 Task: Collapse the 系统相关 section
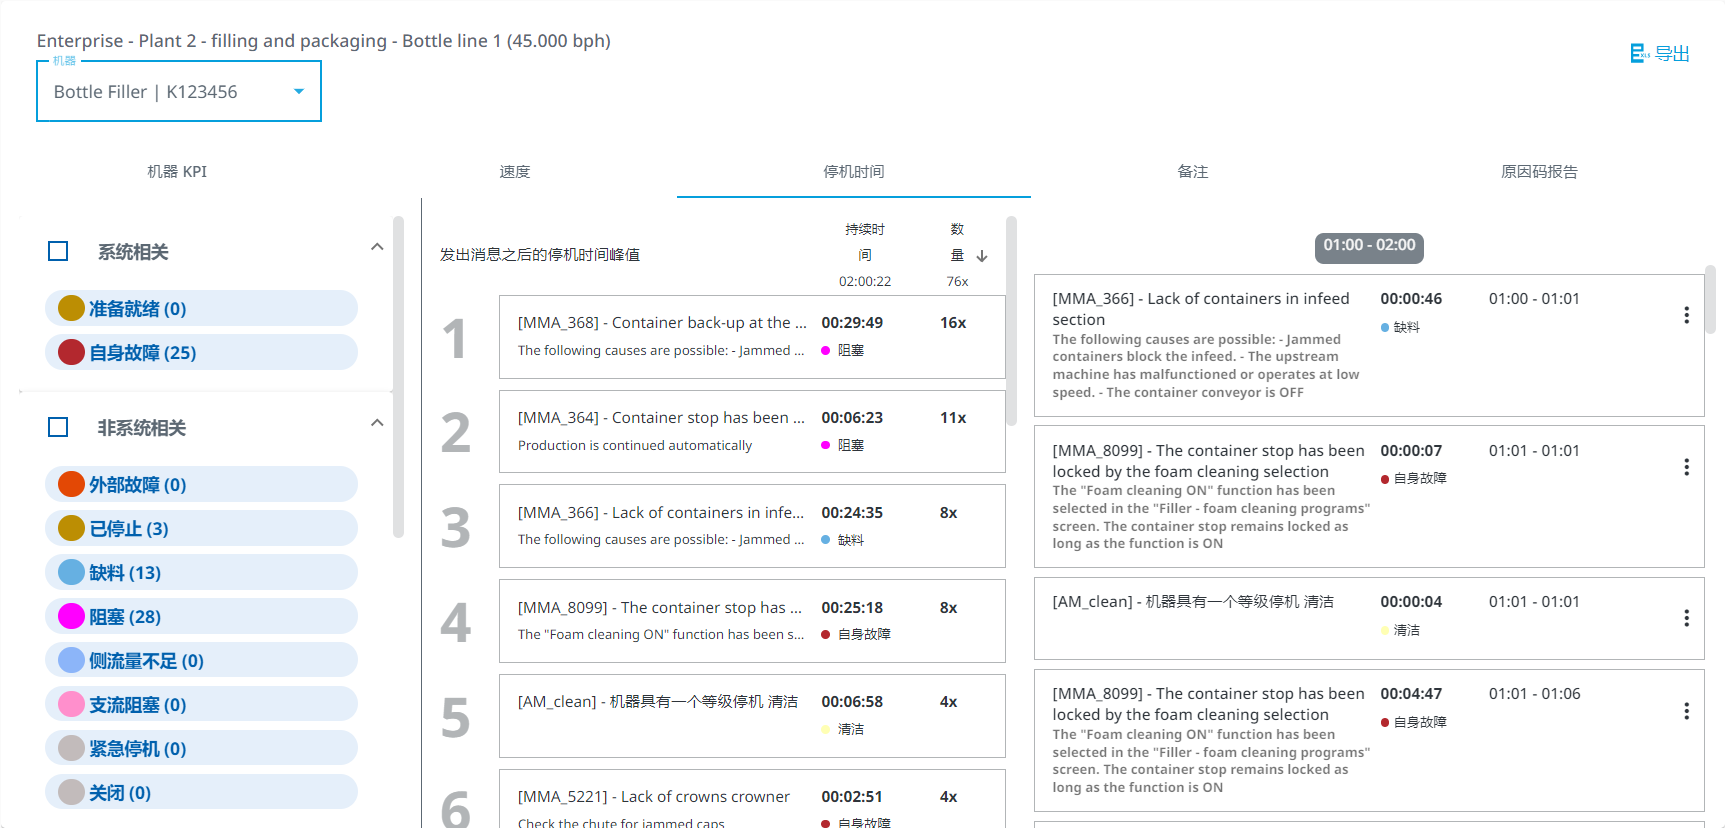click(x=377, y=247)
